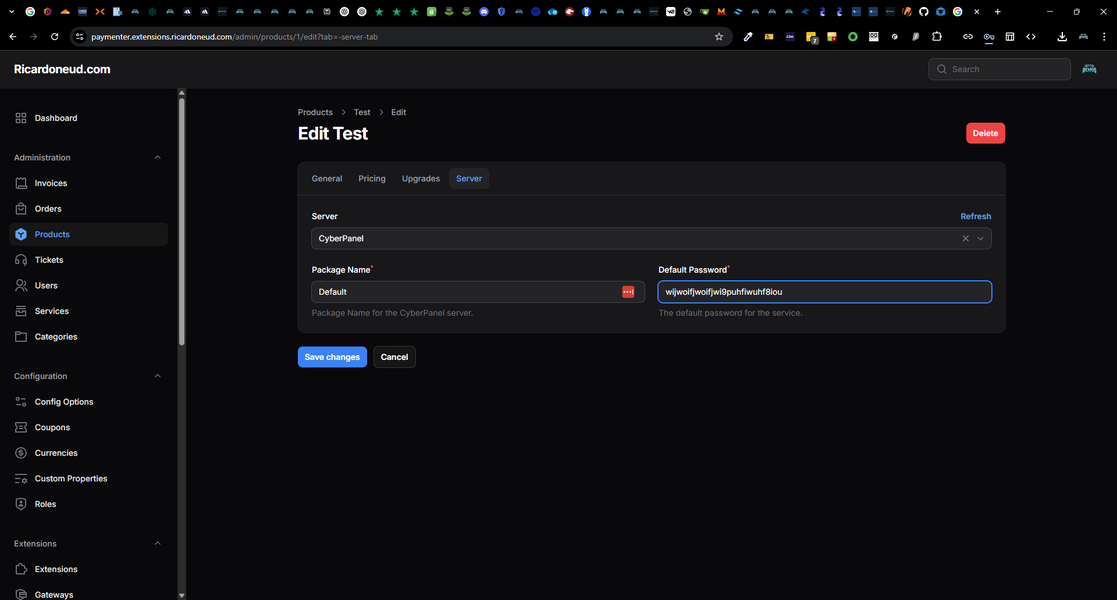The height and width of the screenshot is (600, 1117).
Task: Click the sidebar scrollbar down arrow
Action: [x=182, y=595]
